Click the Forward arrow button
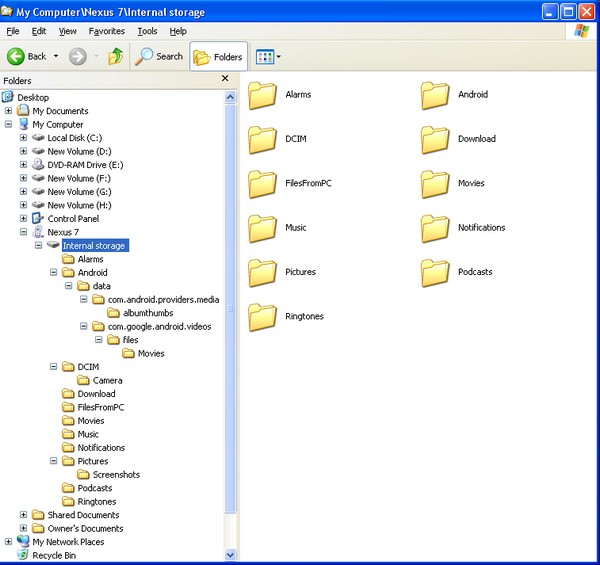Screen dimensions: 600x565 click(78, 57)
